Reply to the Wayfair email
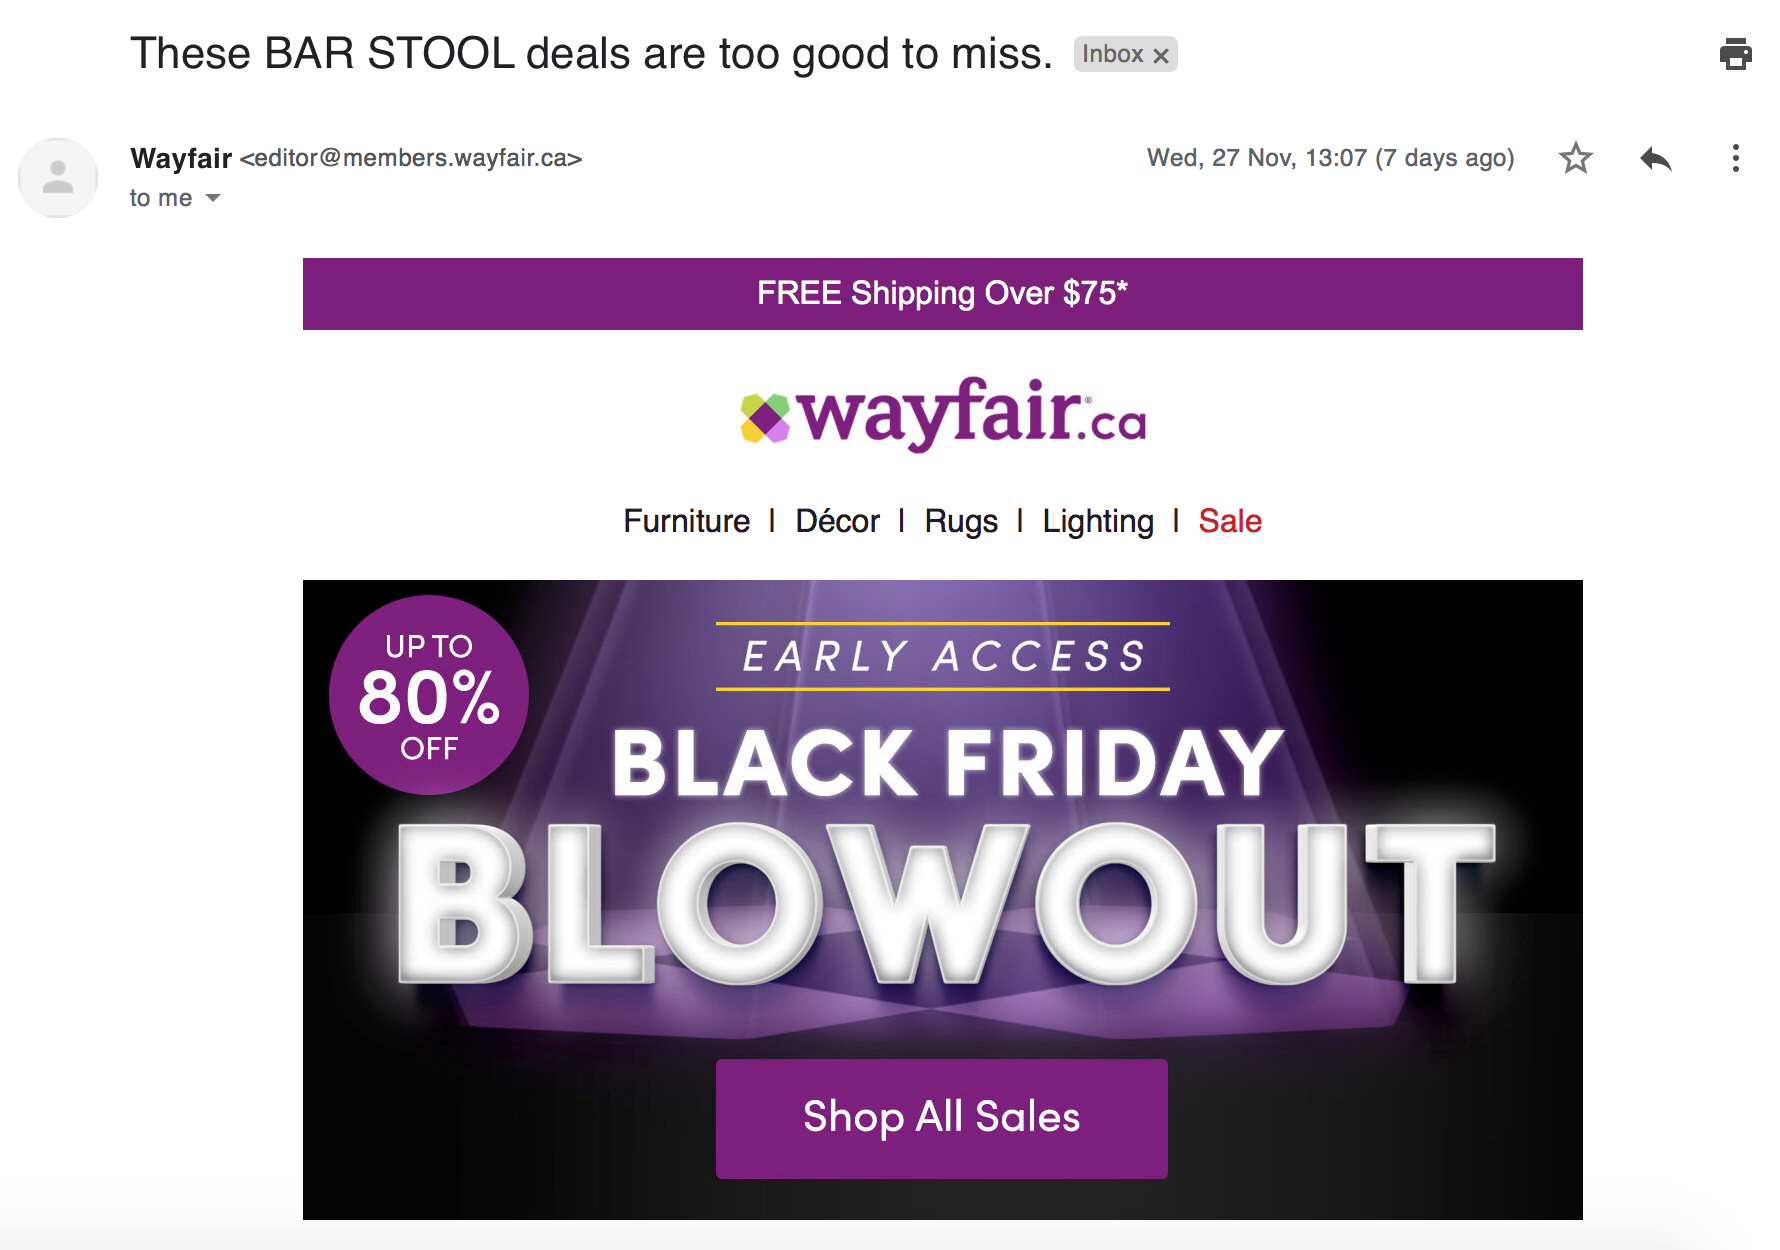Image resolution: width=1780 pixels, height=1250 pixels. coord(1655,158)
